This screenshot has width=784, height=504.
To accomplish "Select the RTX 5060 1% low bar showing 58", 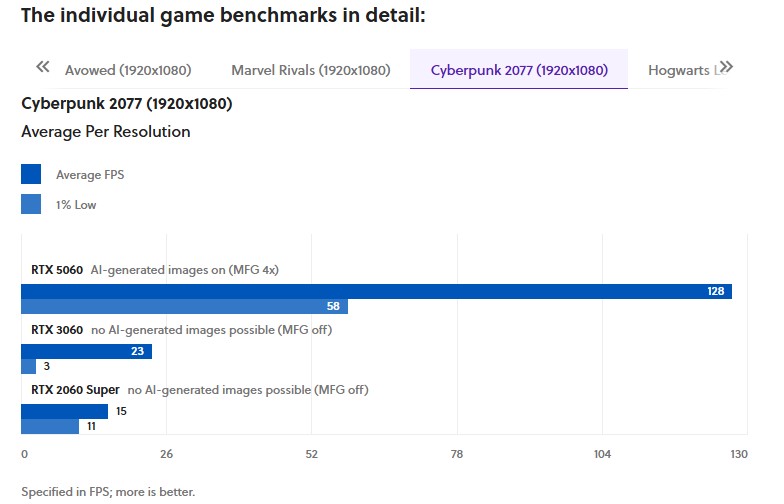I will coord(184,306).
